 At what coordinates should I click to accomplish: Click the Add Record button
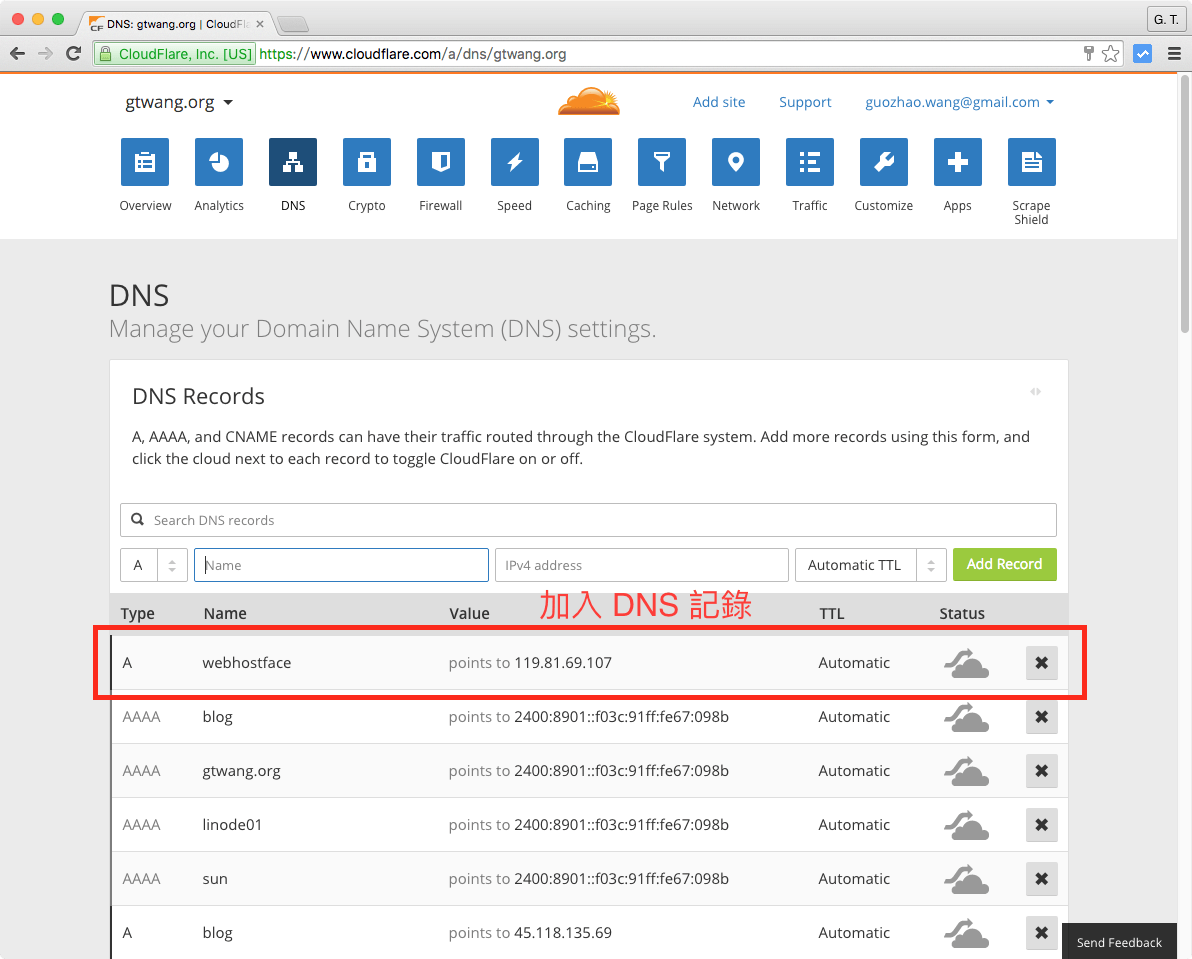(1004, 564)
